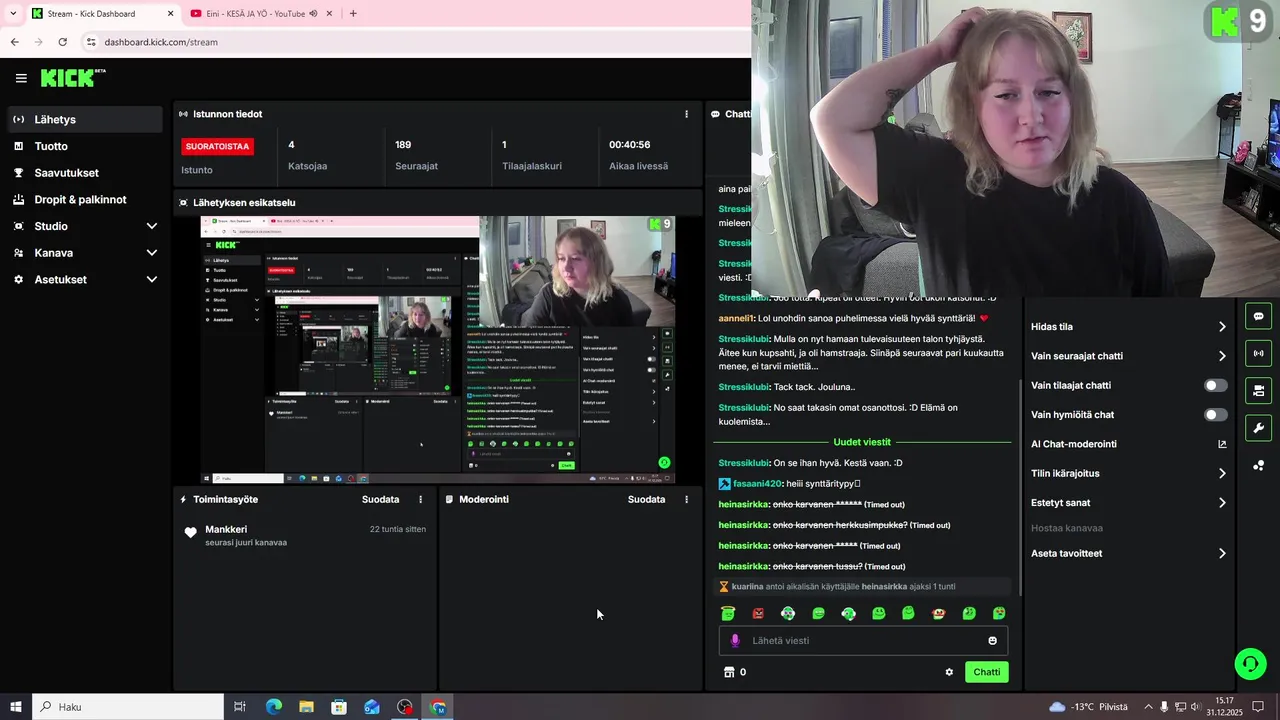
Task: Click the Haku taskbar search box
Action: 128,707
